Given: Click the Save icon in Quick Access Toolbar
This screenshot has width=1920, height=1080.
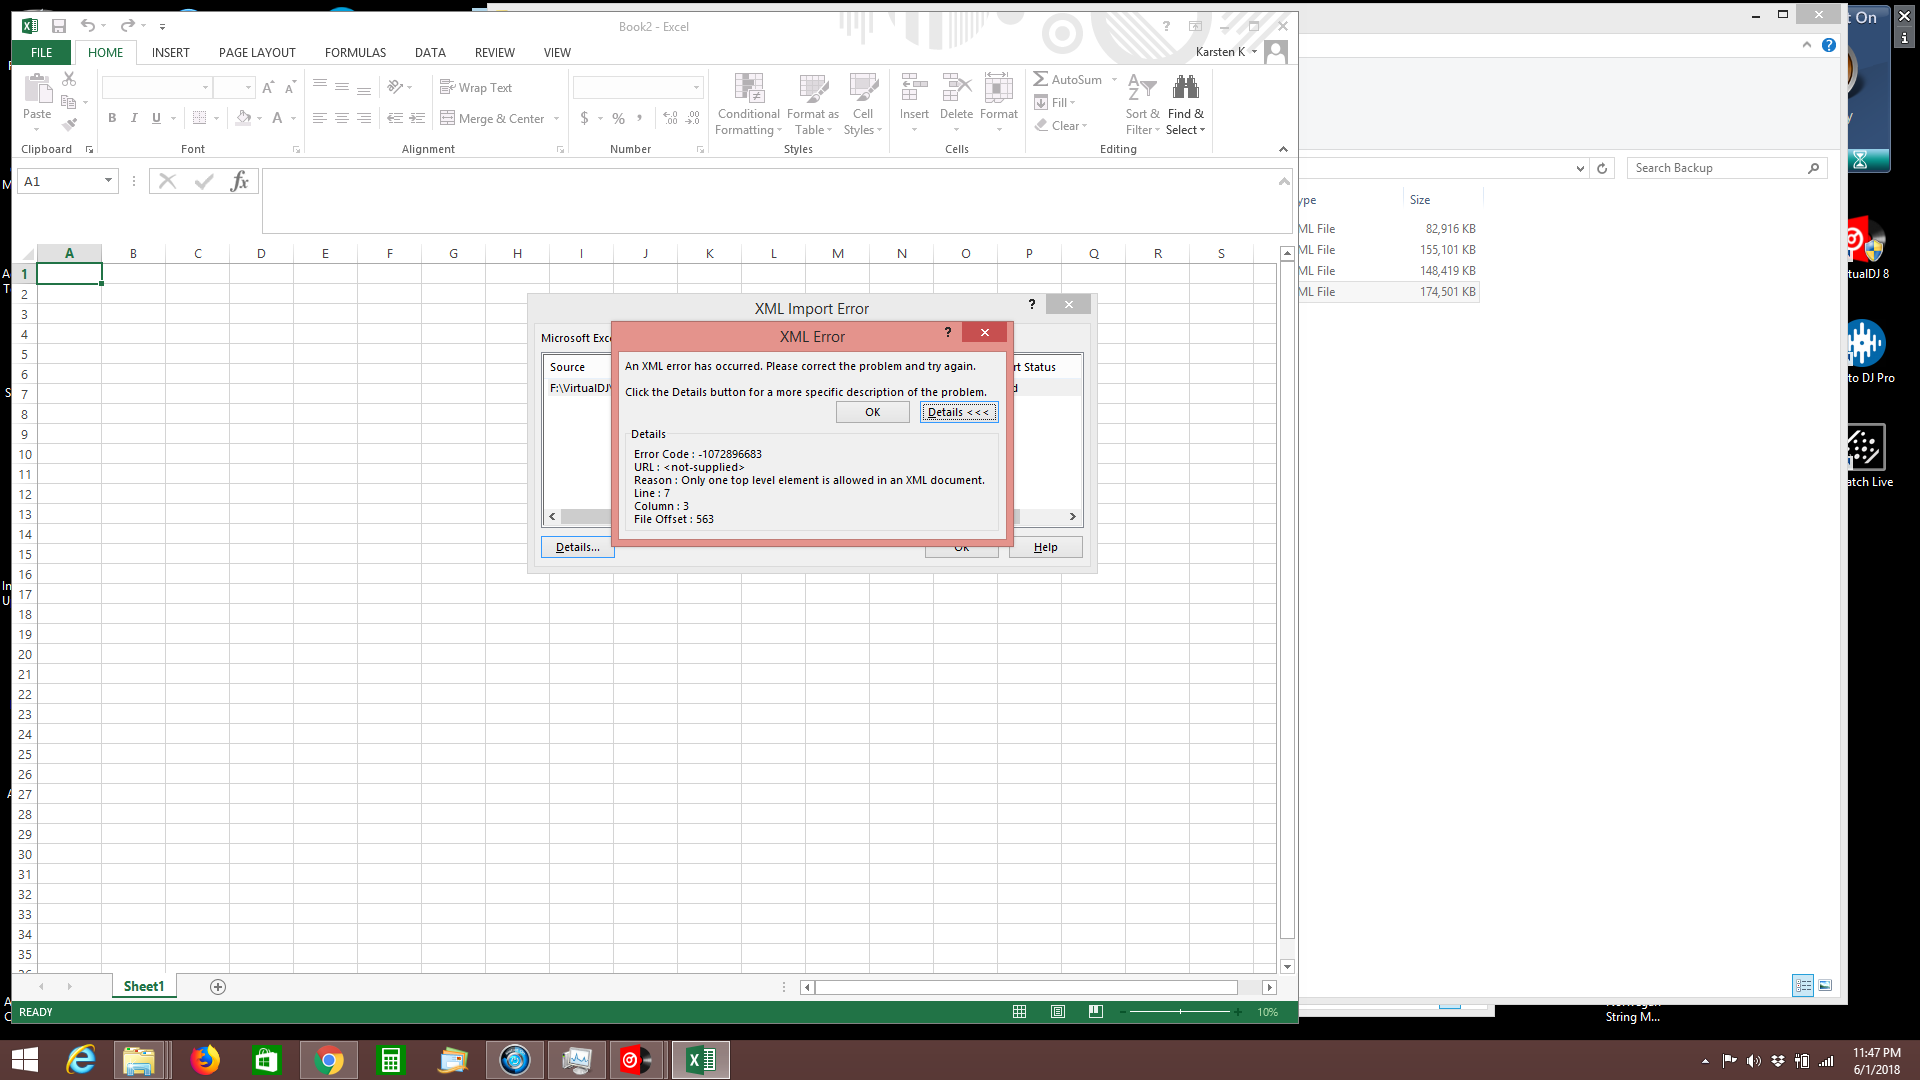Looking at the screenshot, I should [59, 26].
